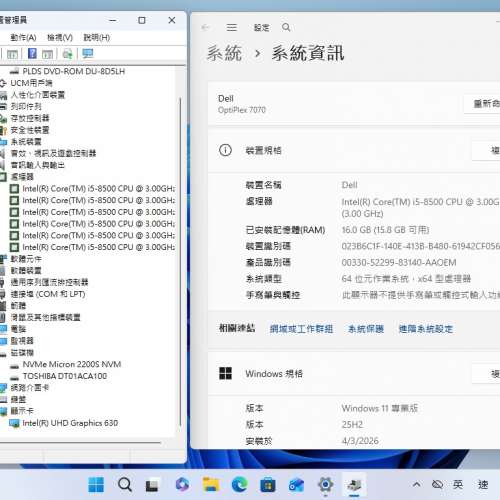
Task: Click the green-arrow update driver toolbar icon
Action: click(68, 54)
